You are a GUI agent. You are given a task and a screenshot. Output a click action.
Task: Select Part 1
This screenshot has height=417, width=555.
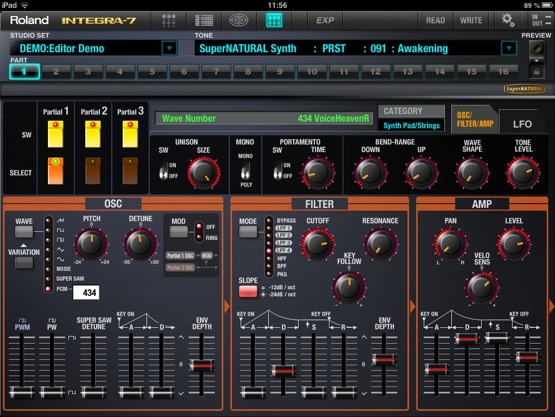click(x=24, y=72)
